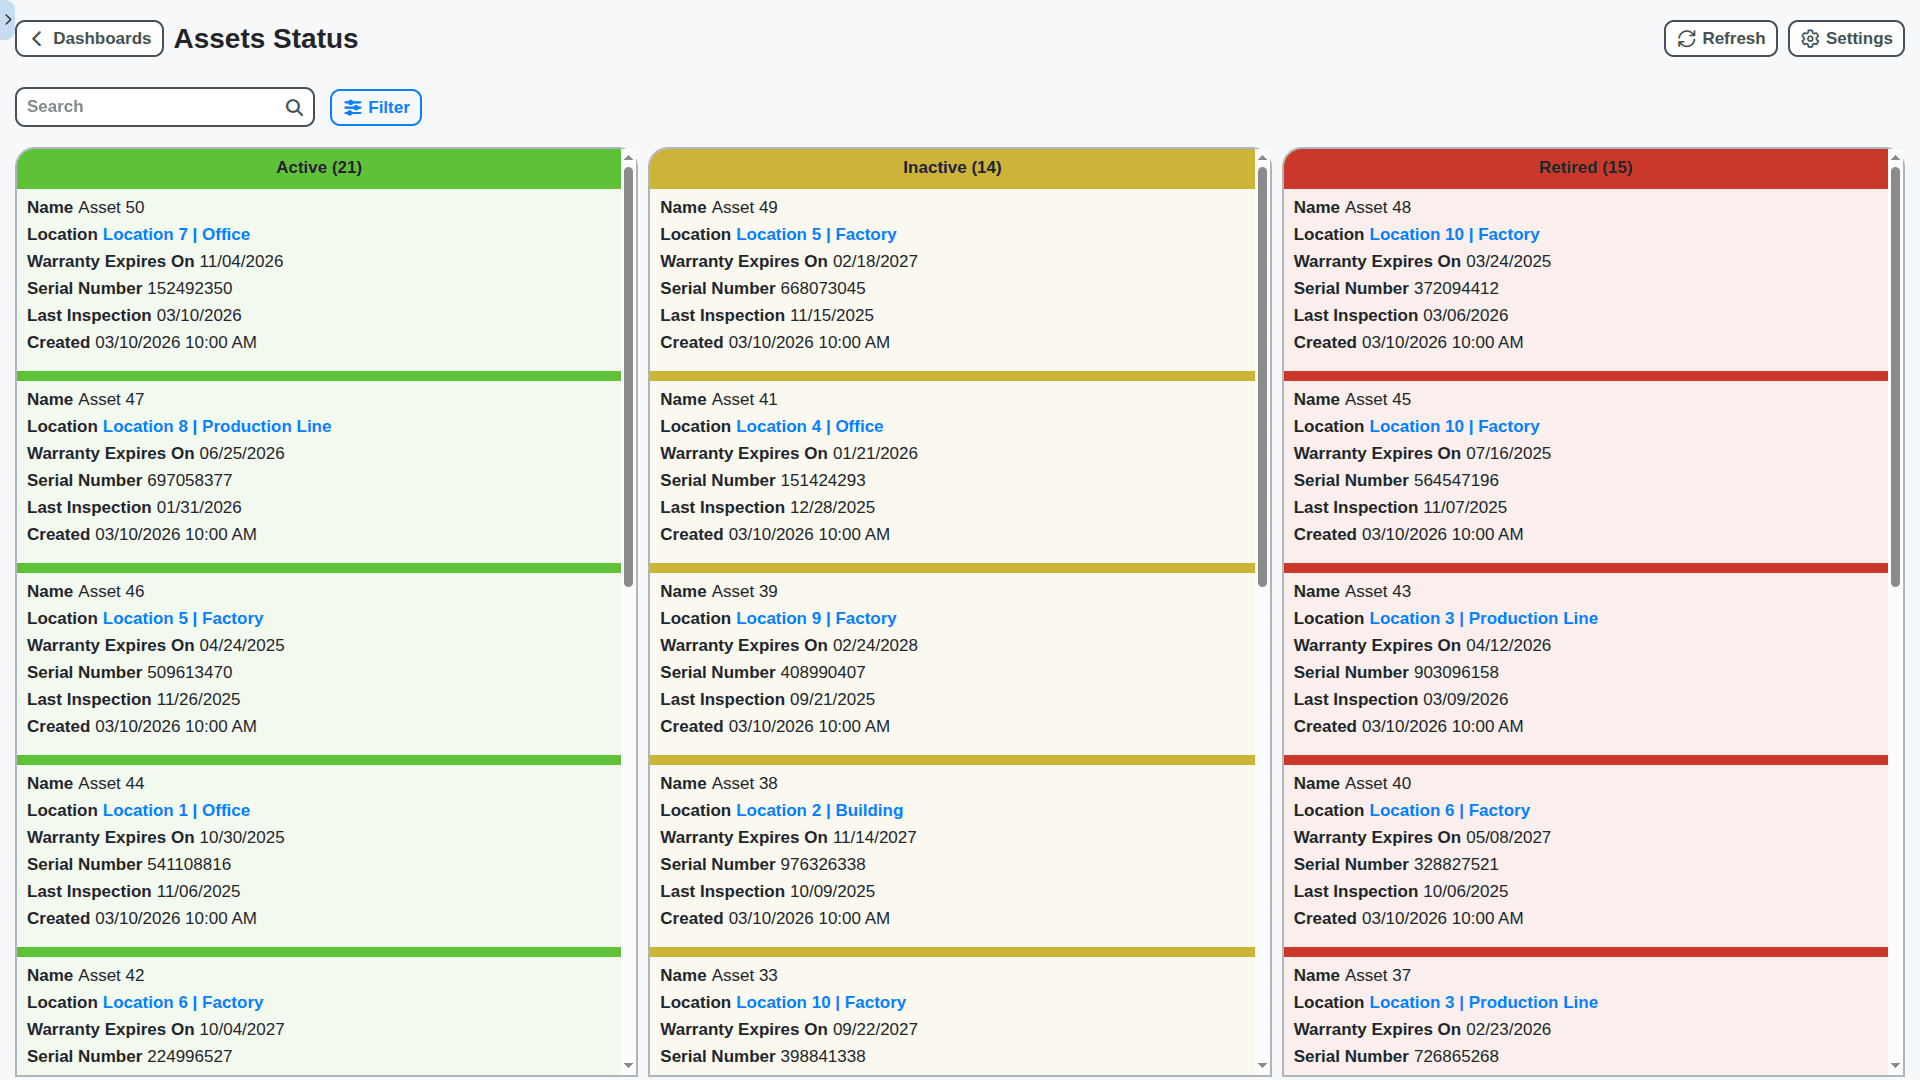
Task: Open Location 5 | Factory for Asset 49
Action: point(816,234)
